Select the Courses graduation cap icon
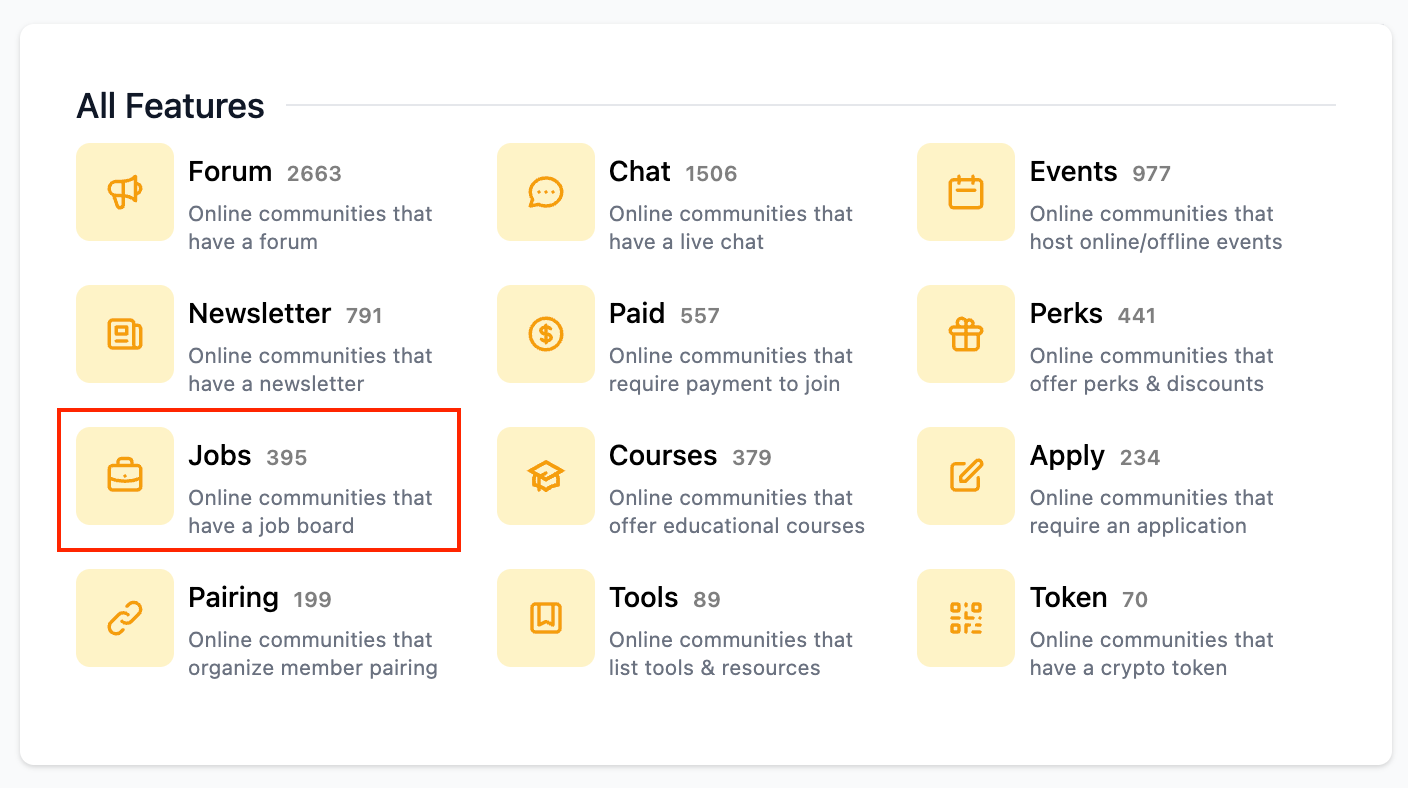 545,477
